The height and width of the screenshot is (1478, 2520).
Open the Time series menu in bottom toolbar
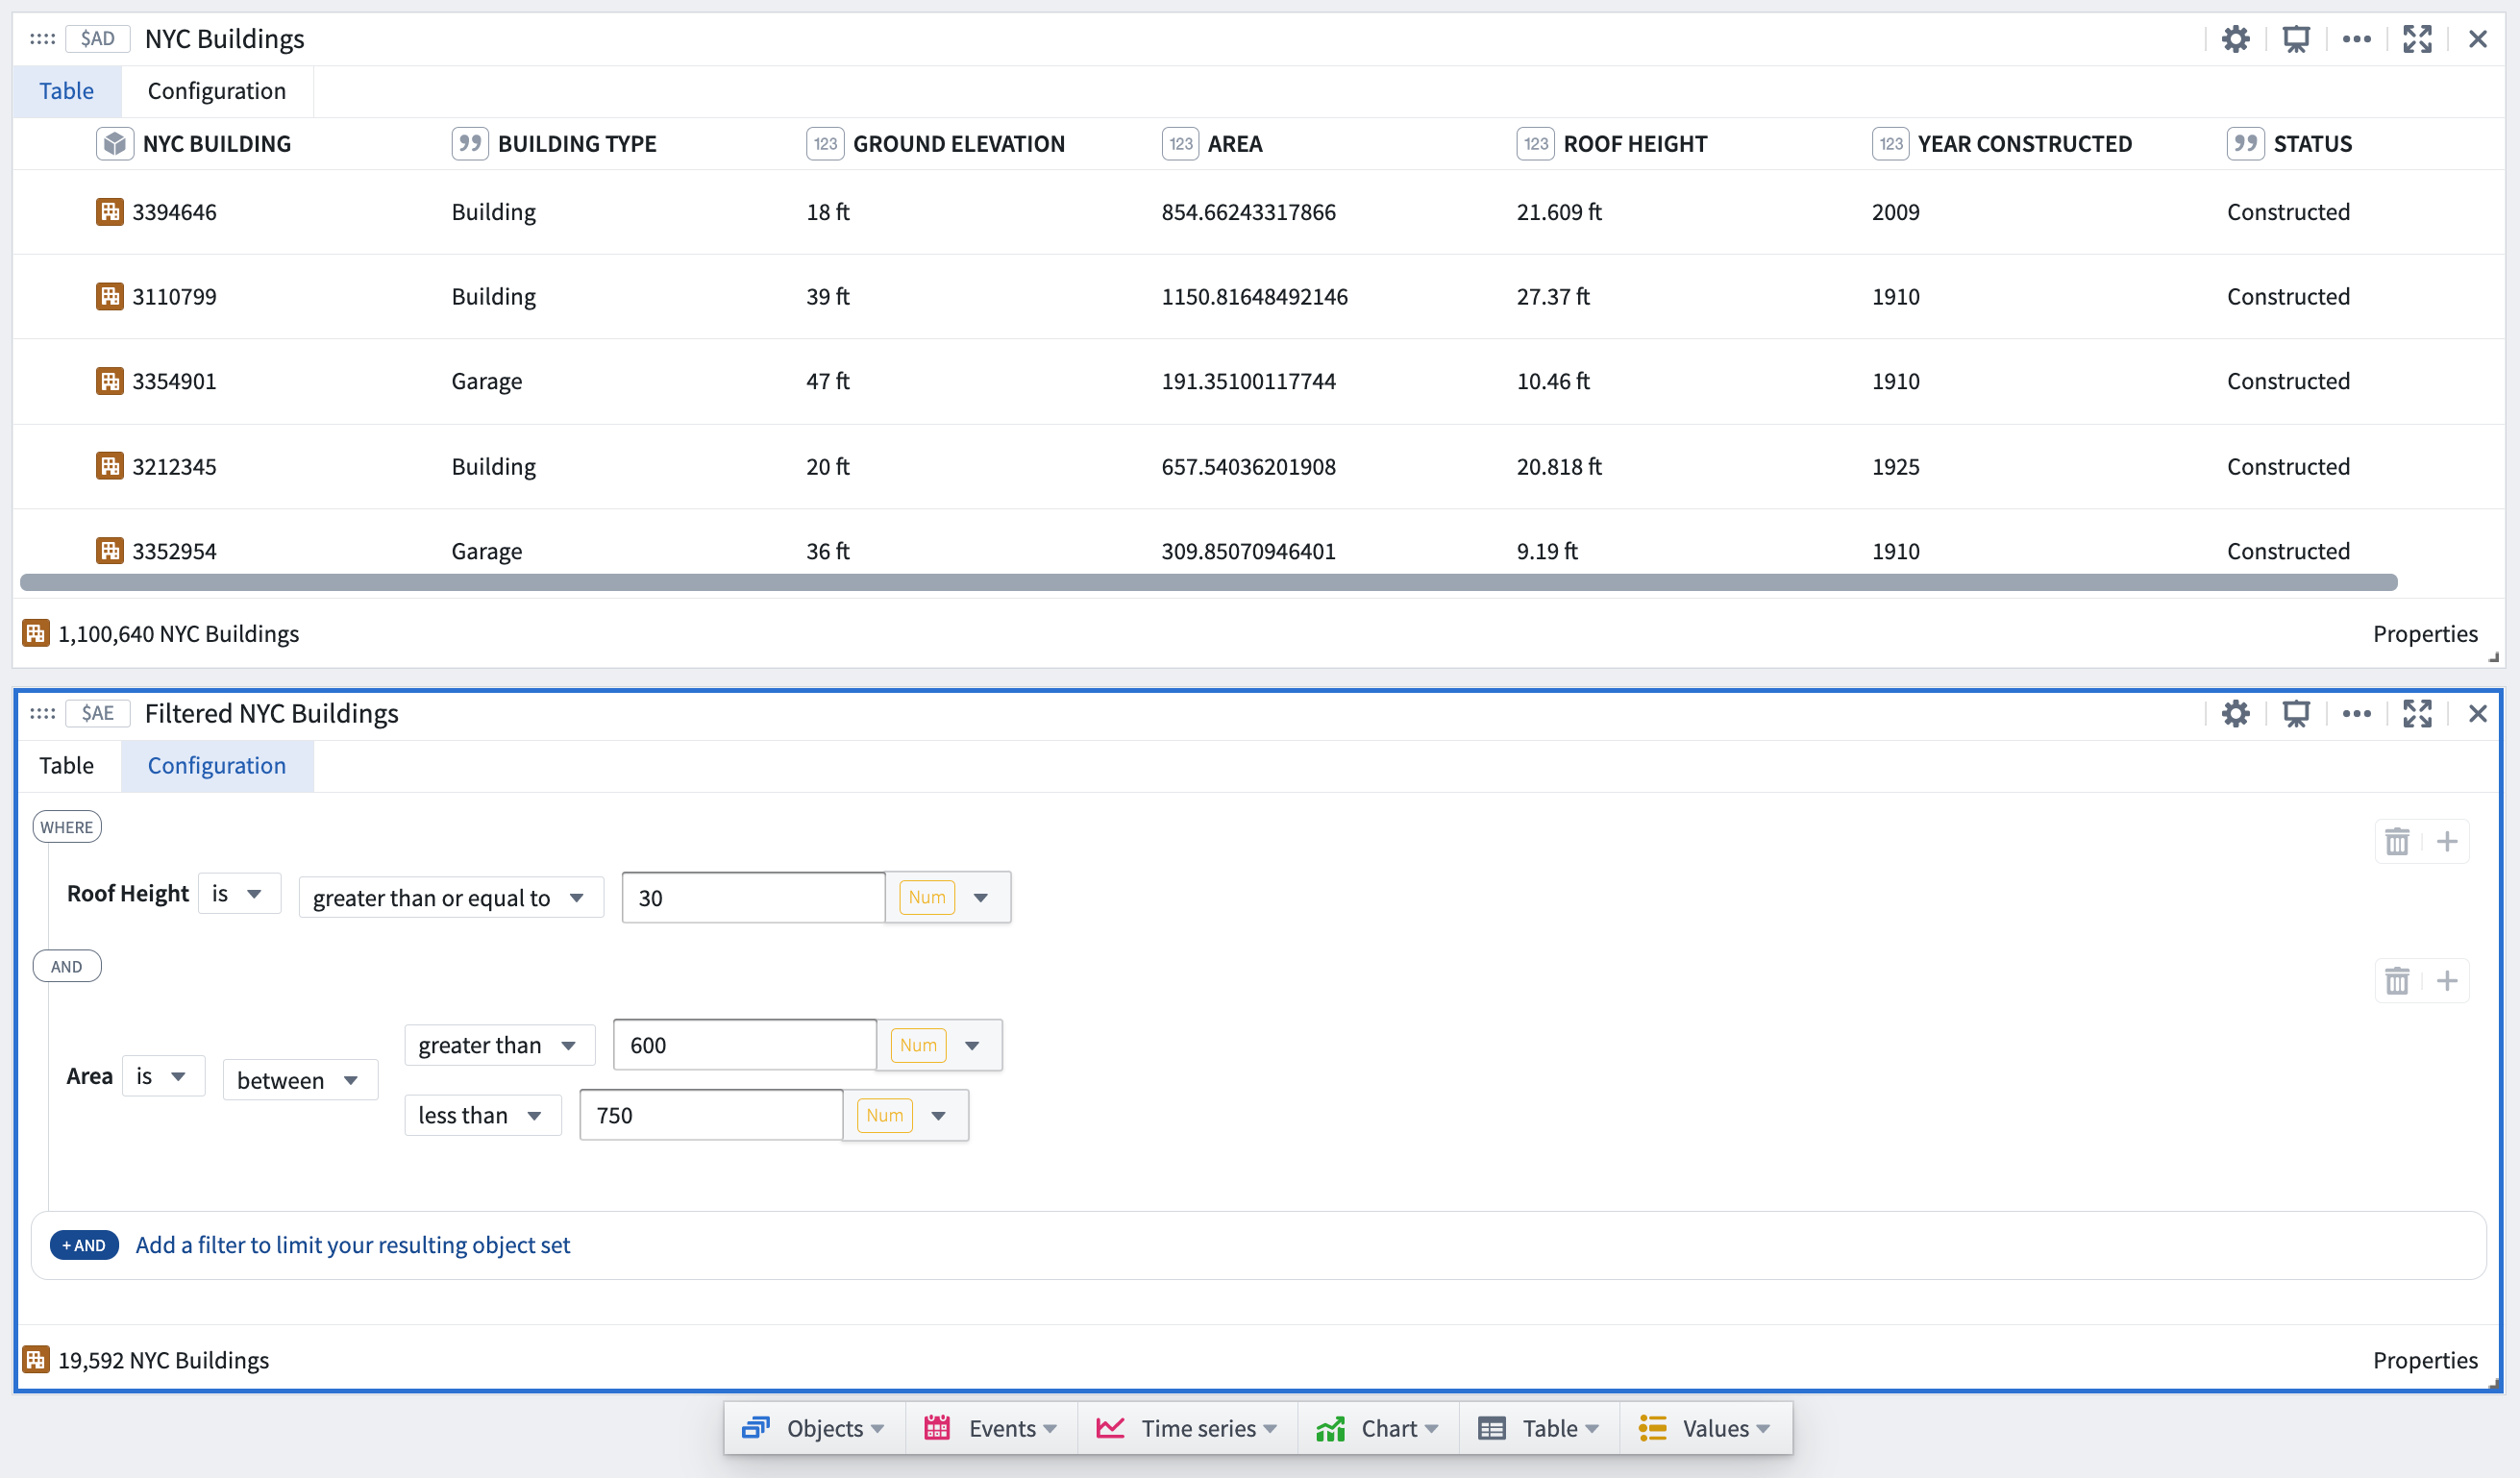pos(1187,1428)
